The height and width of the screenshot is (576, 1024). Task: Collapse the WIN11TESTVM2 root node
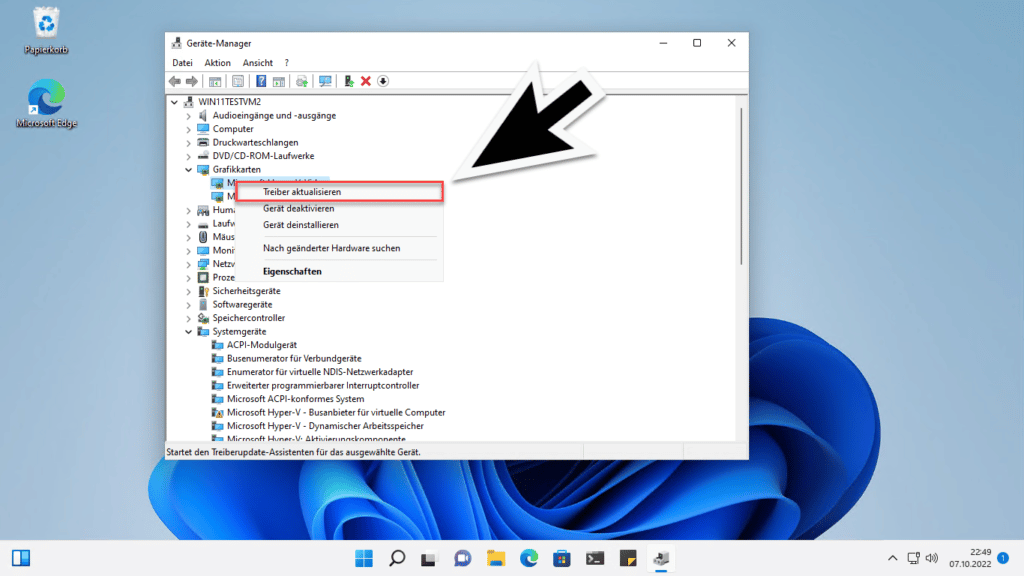tap(174, 102)
